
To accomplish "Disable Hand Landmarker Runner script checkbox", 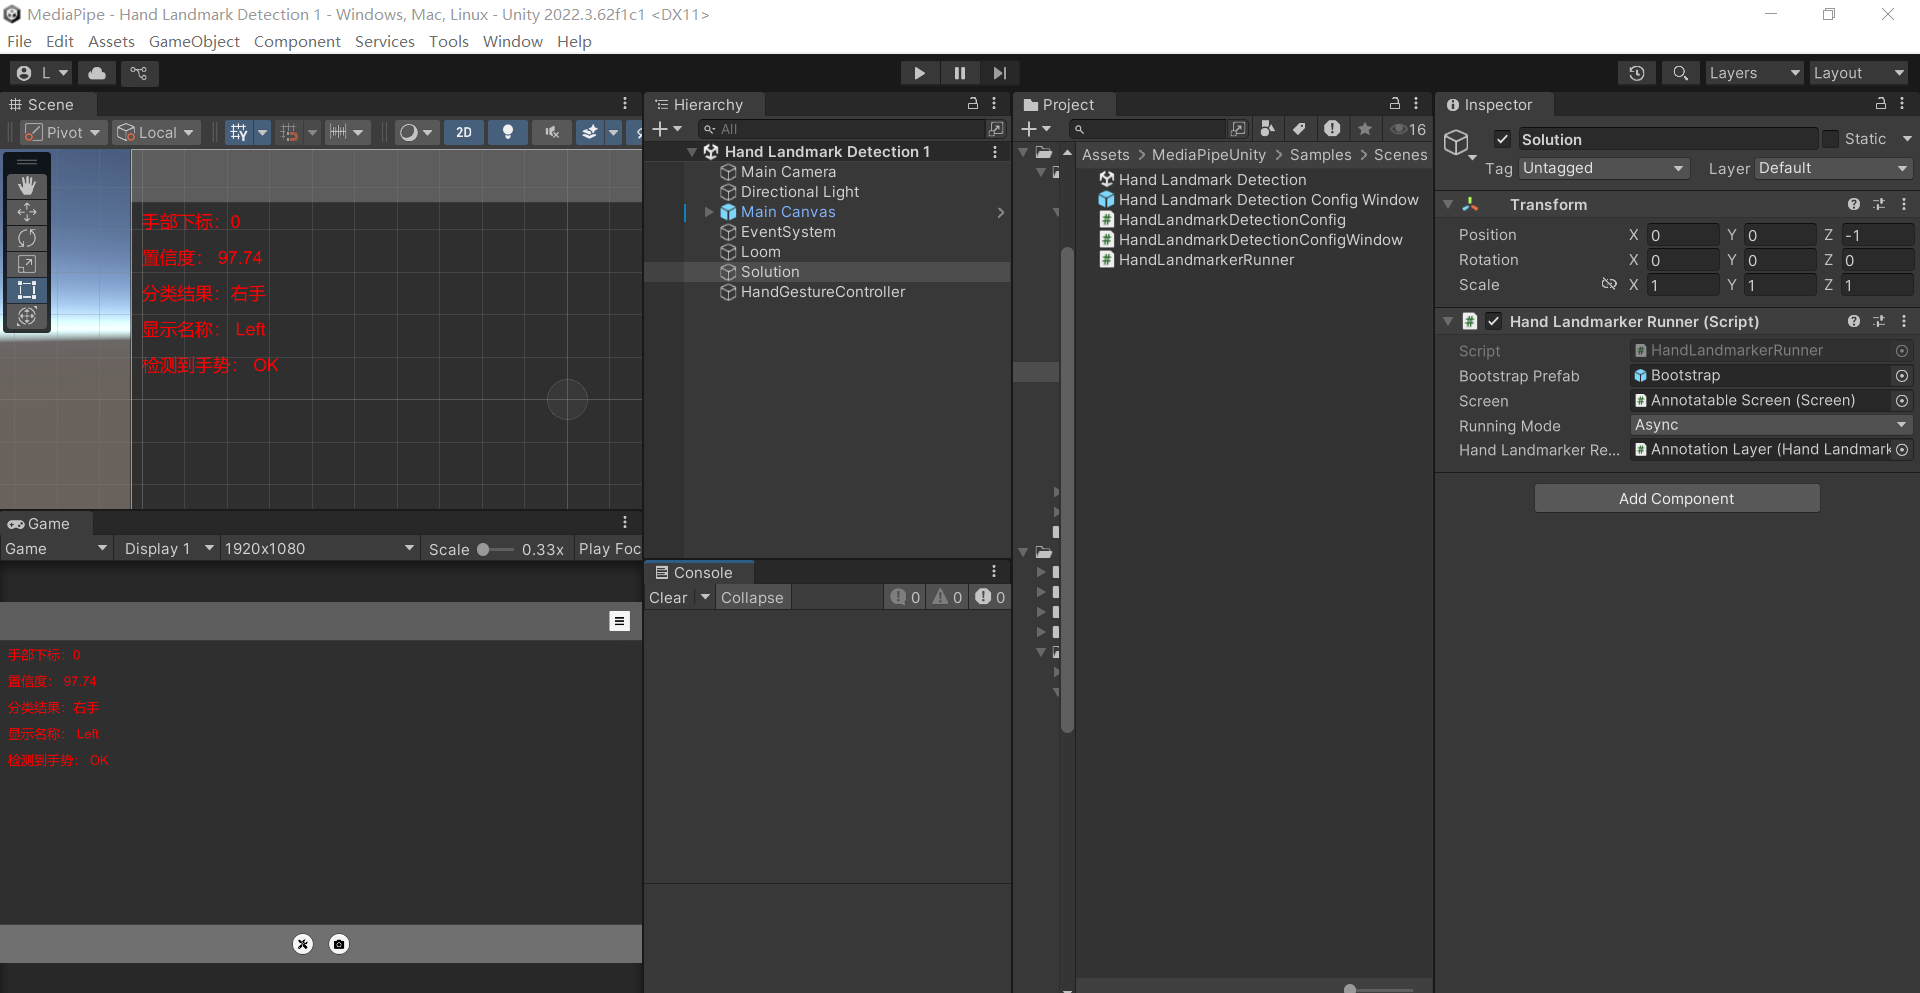I will [x=1493, y=321].
